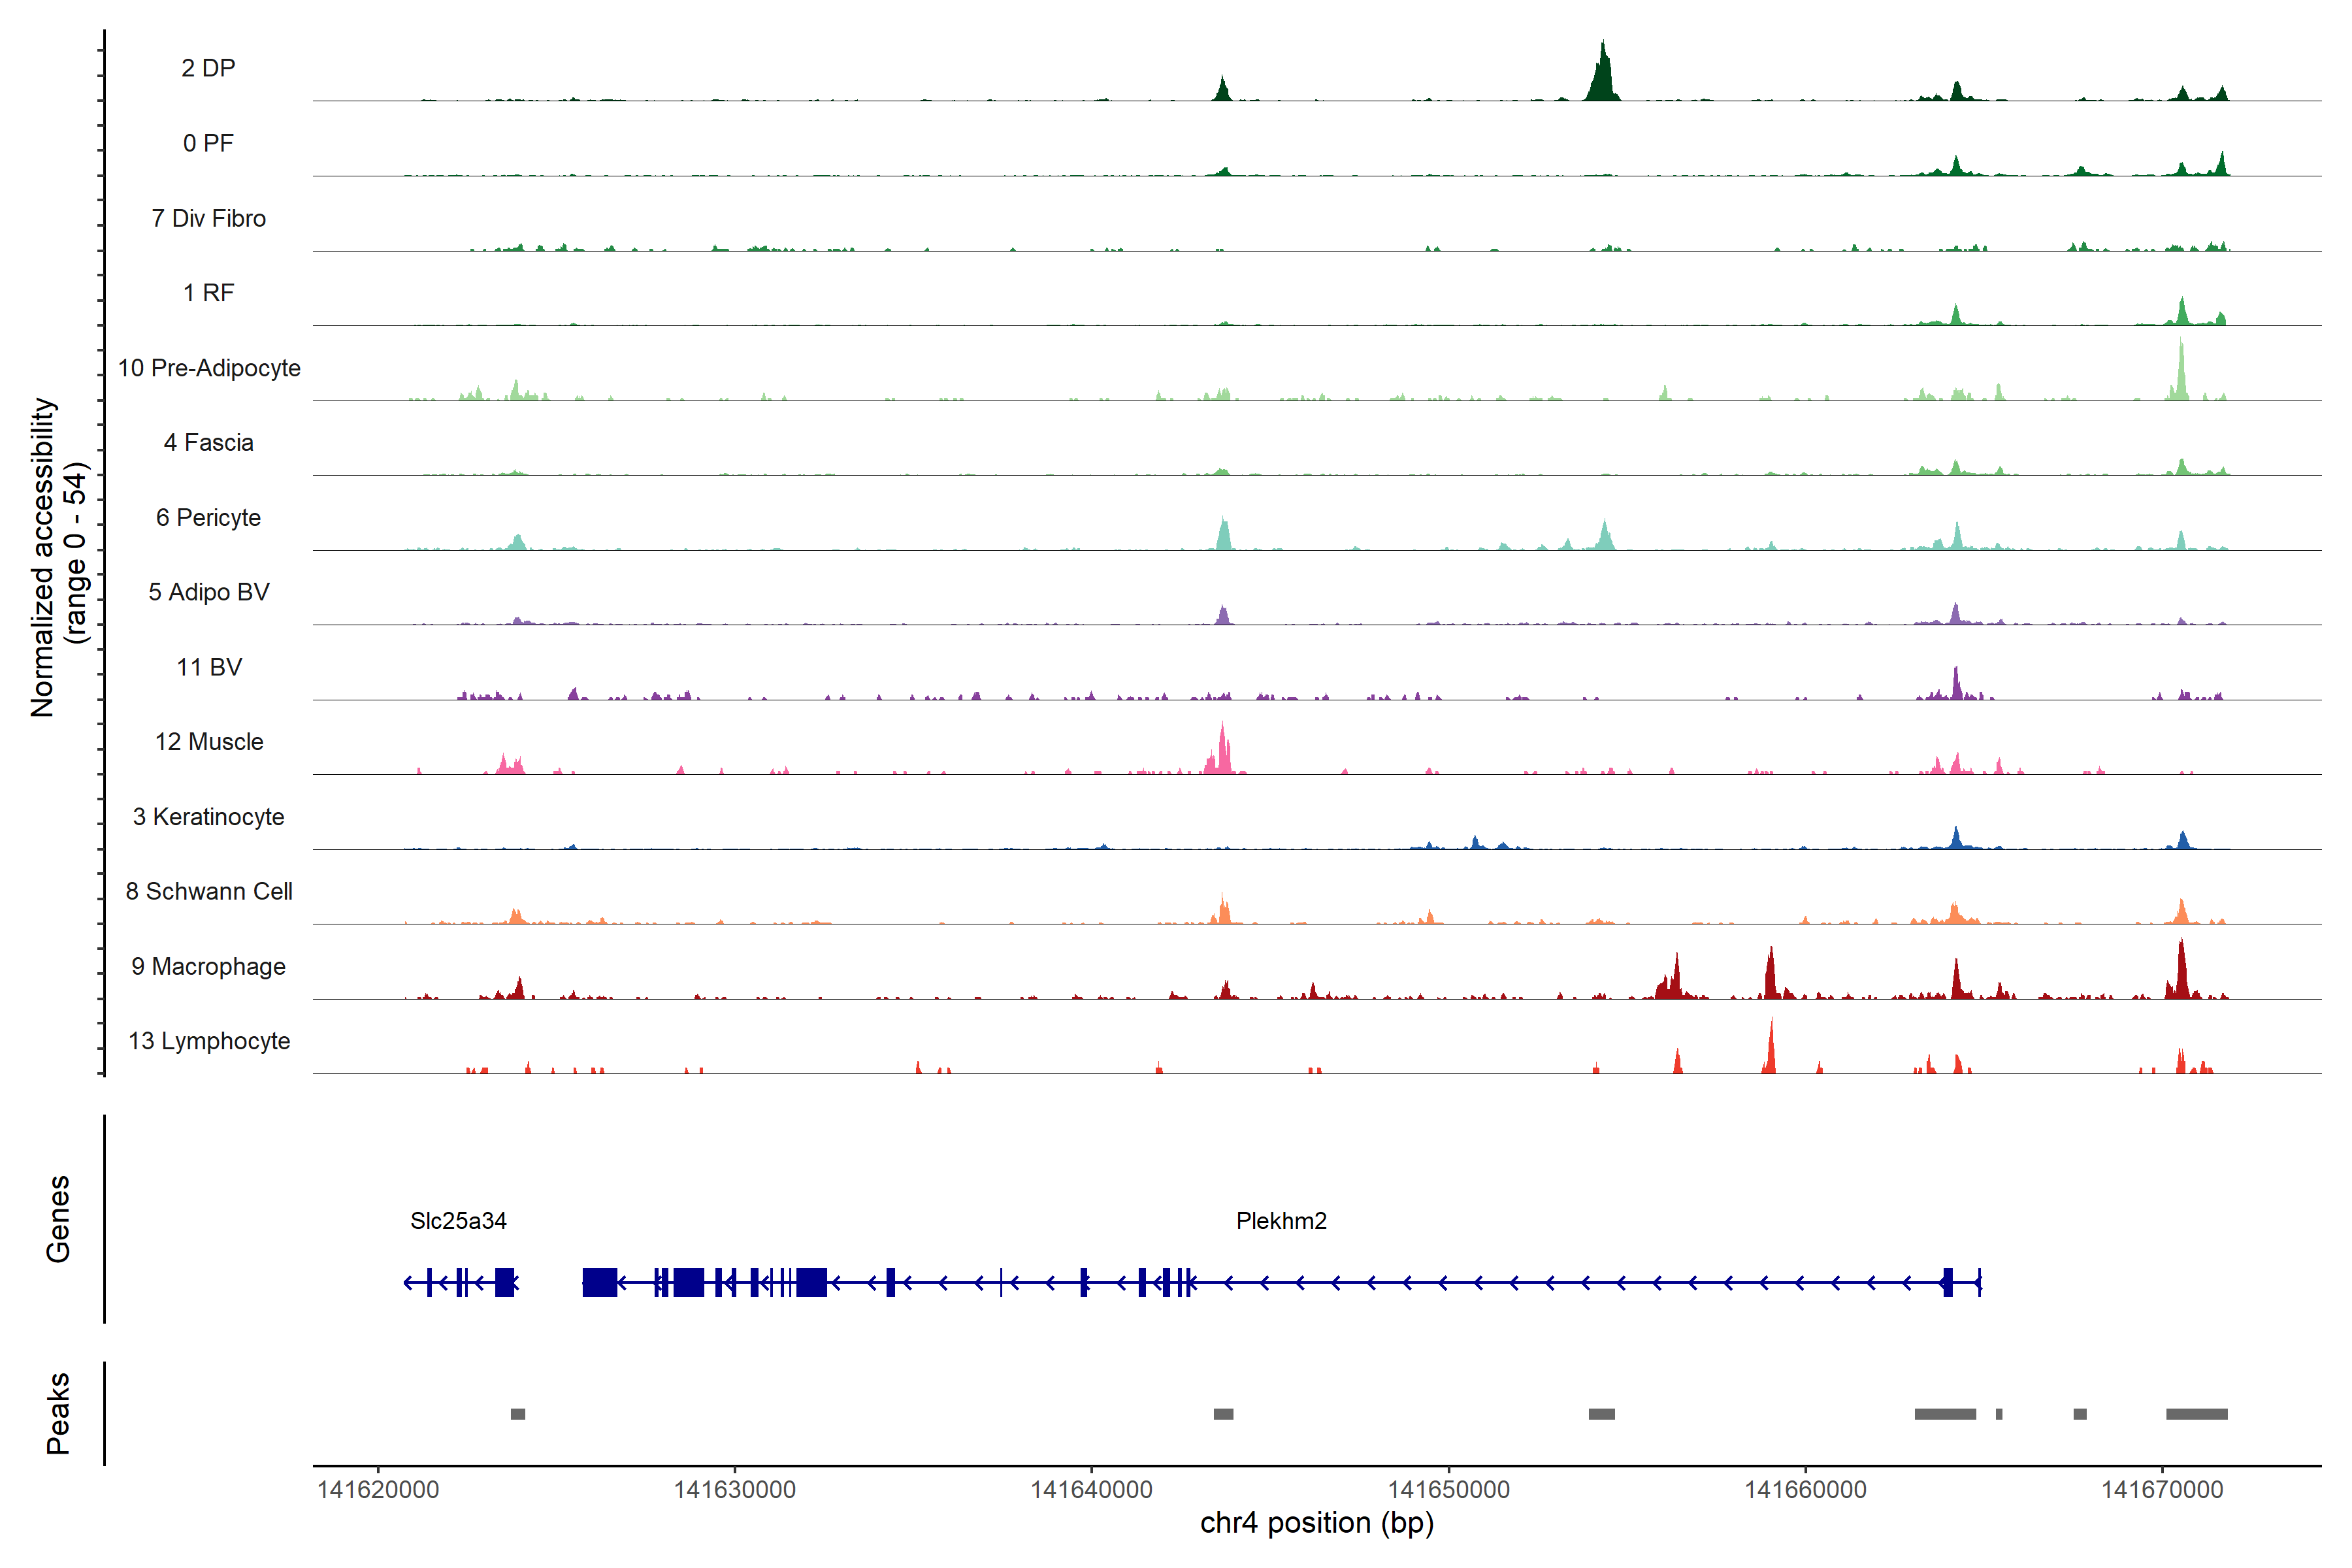Viewport: 2352px width, 1568px height.
Task: Click the 12 Muscle track label
Action: click(x=209, y=742)
